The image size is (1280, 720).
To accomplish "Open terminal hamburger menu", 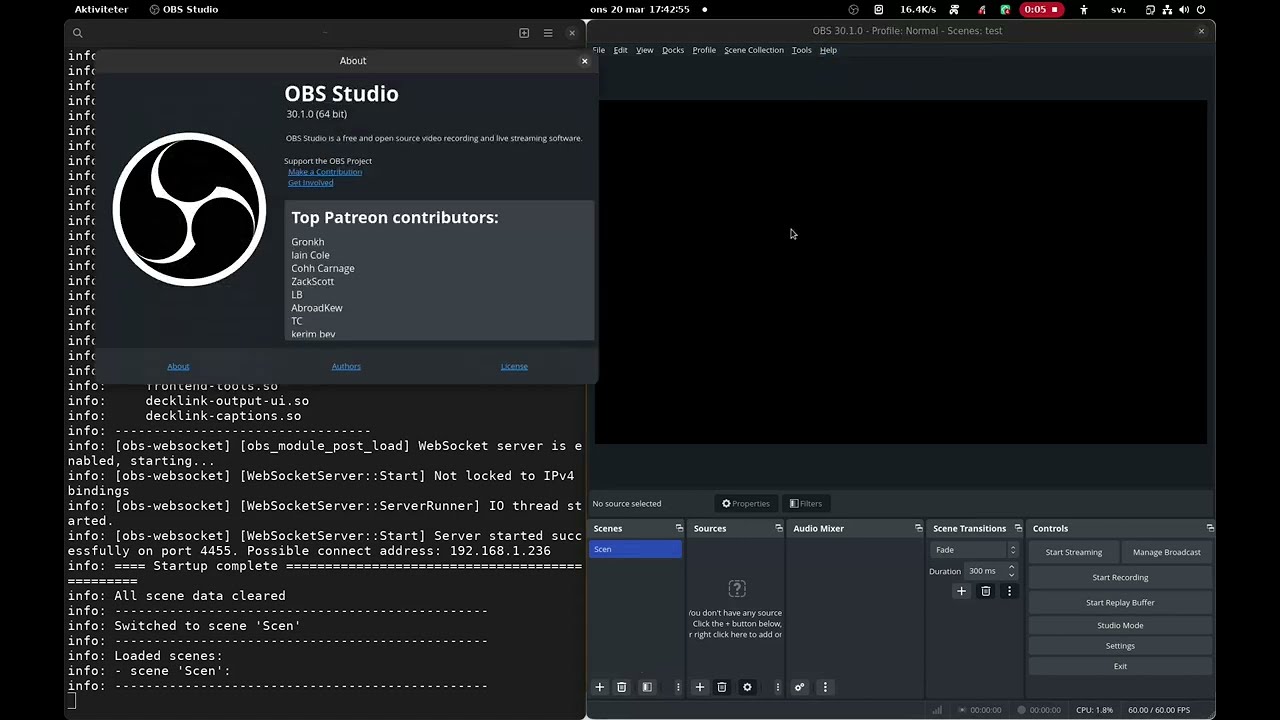I will pos(548,33).
